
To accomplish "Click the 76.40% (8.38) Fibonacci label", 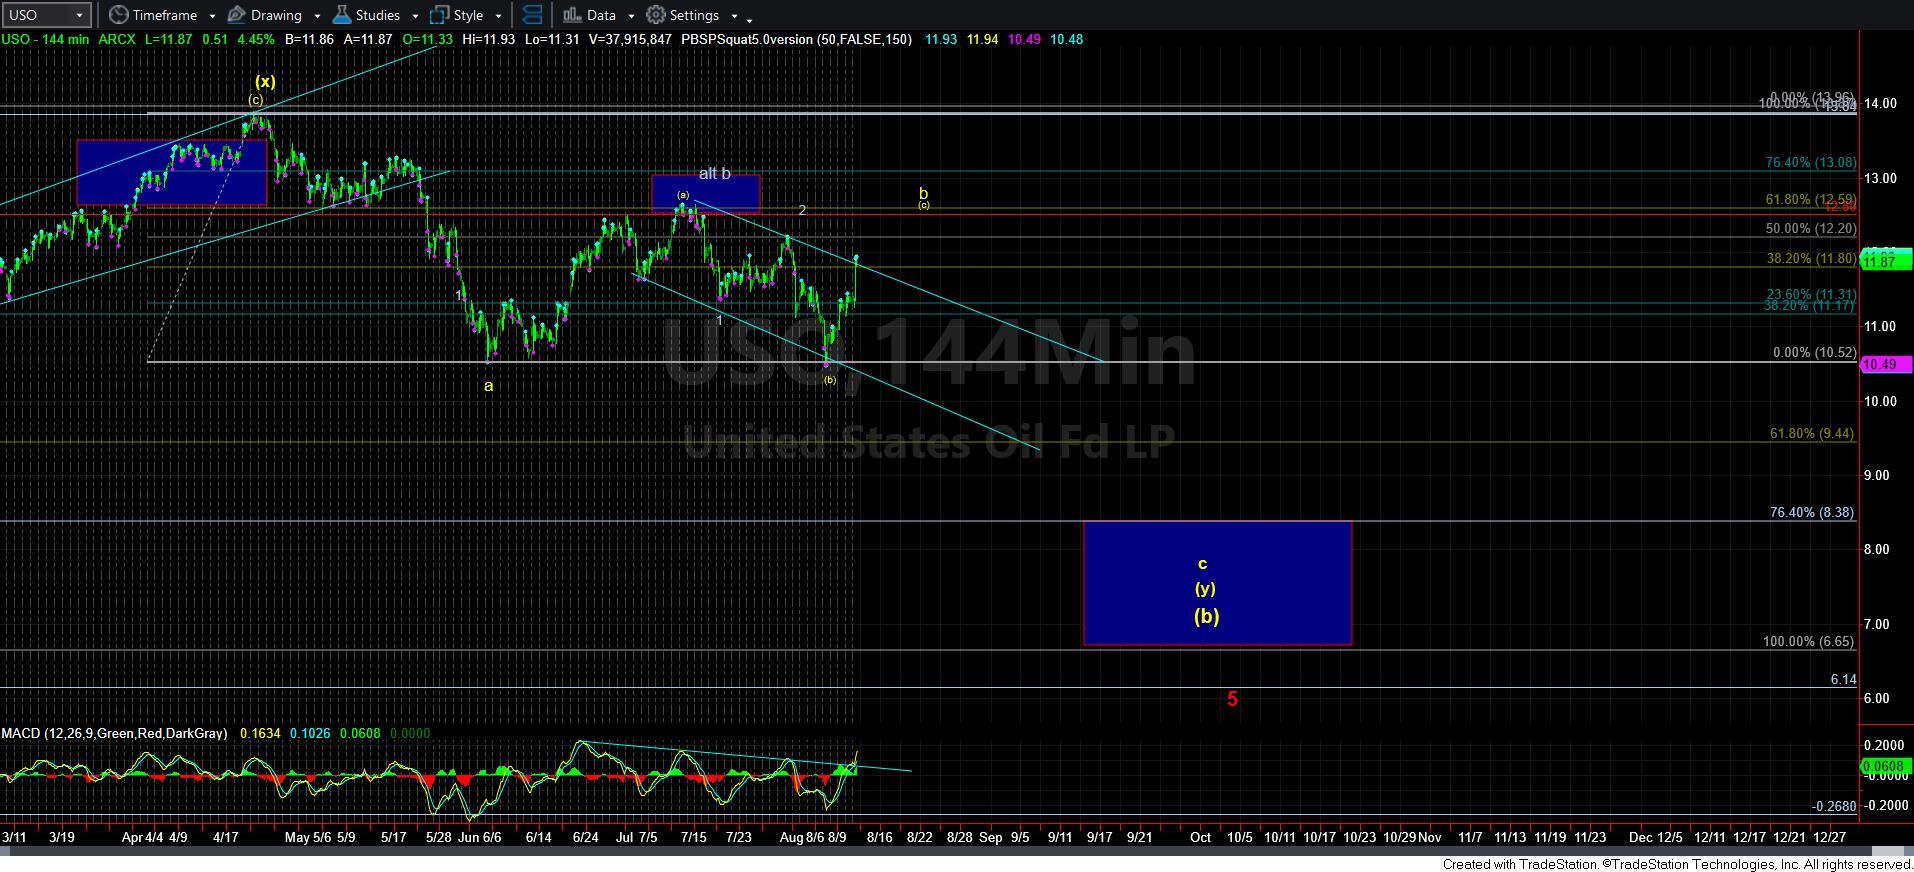I will pos(1811,512).
